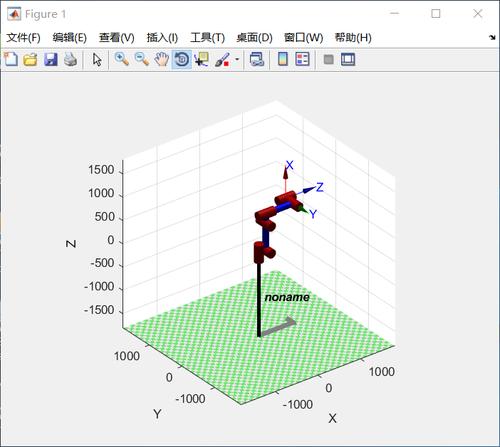Select the Pan hand tool
500x447 pixels.
point(162,60)
